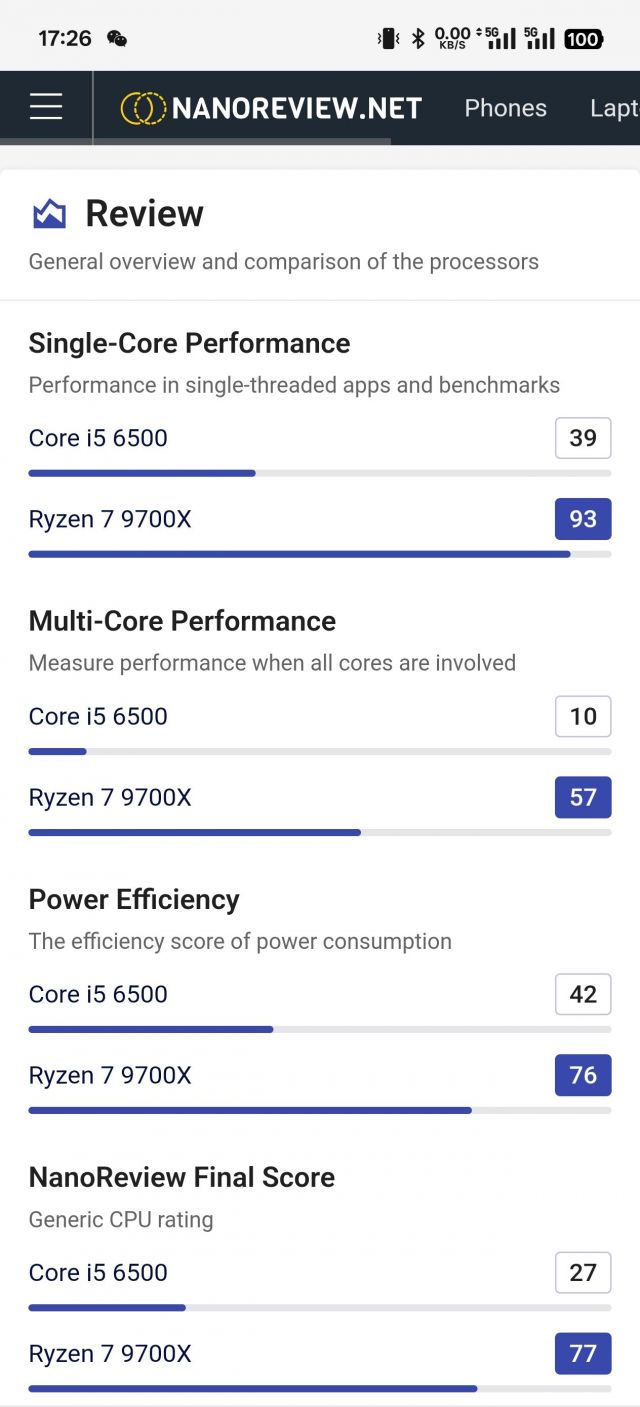Click the Core i5 6500 power efficiency score 42
Image resolution: width=640 pixels, height=1407 pixels.
583,994
